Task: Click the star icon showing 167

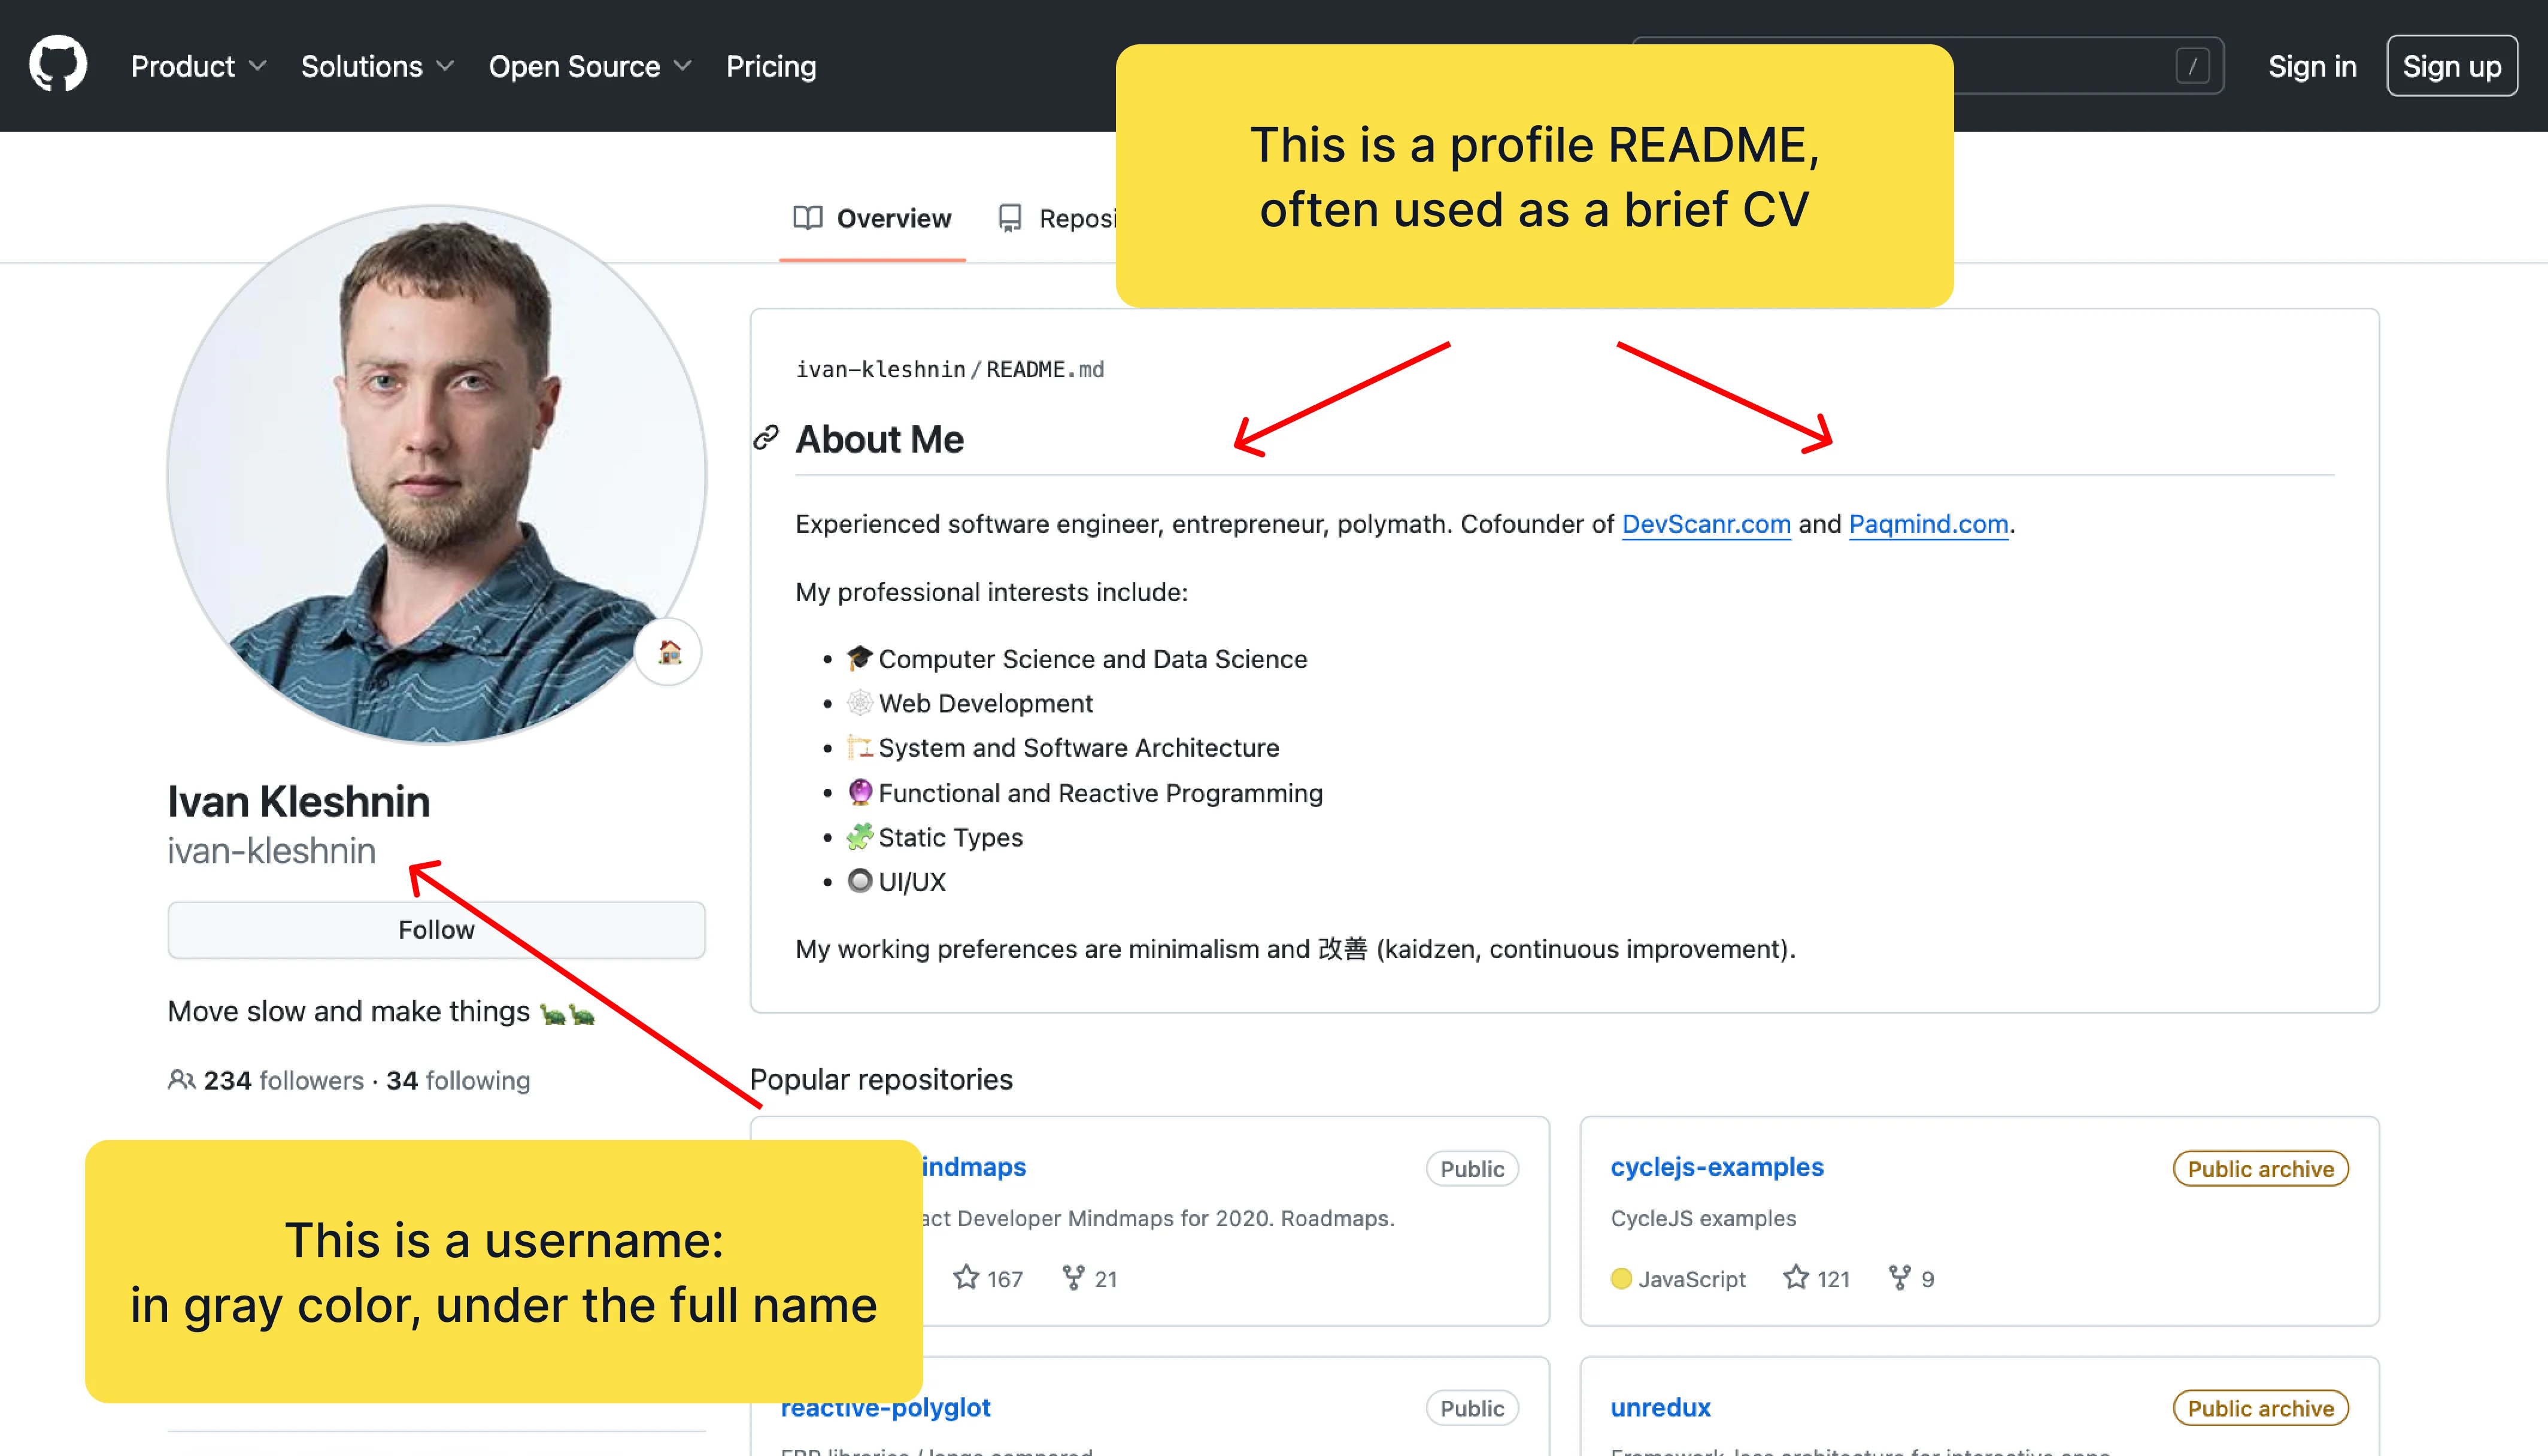Action: click(x=966, y=1277)
